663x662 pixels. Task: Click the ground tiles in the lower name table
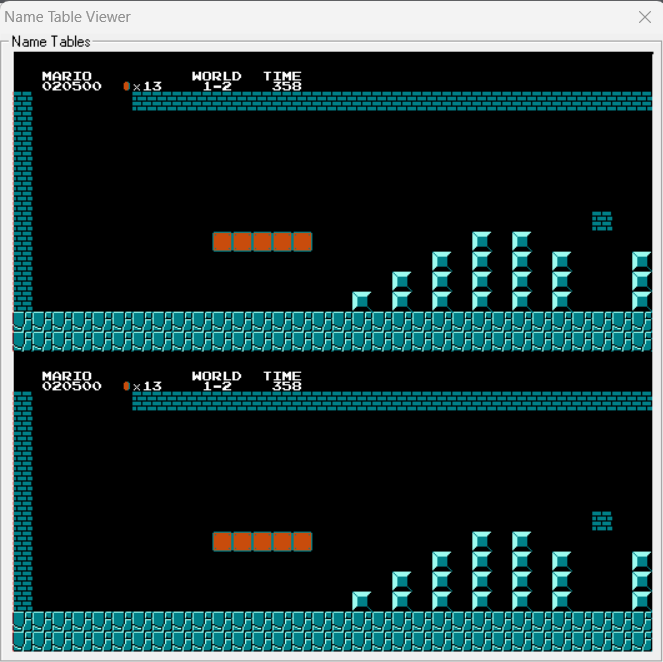point(333,631)
